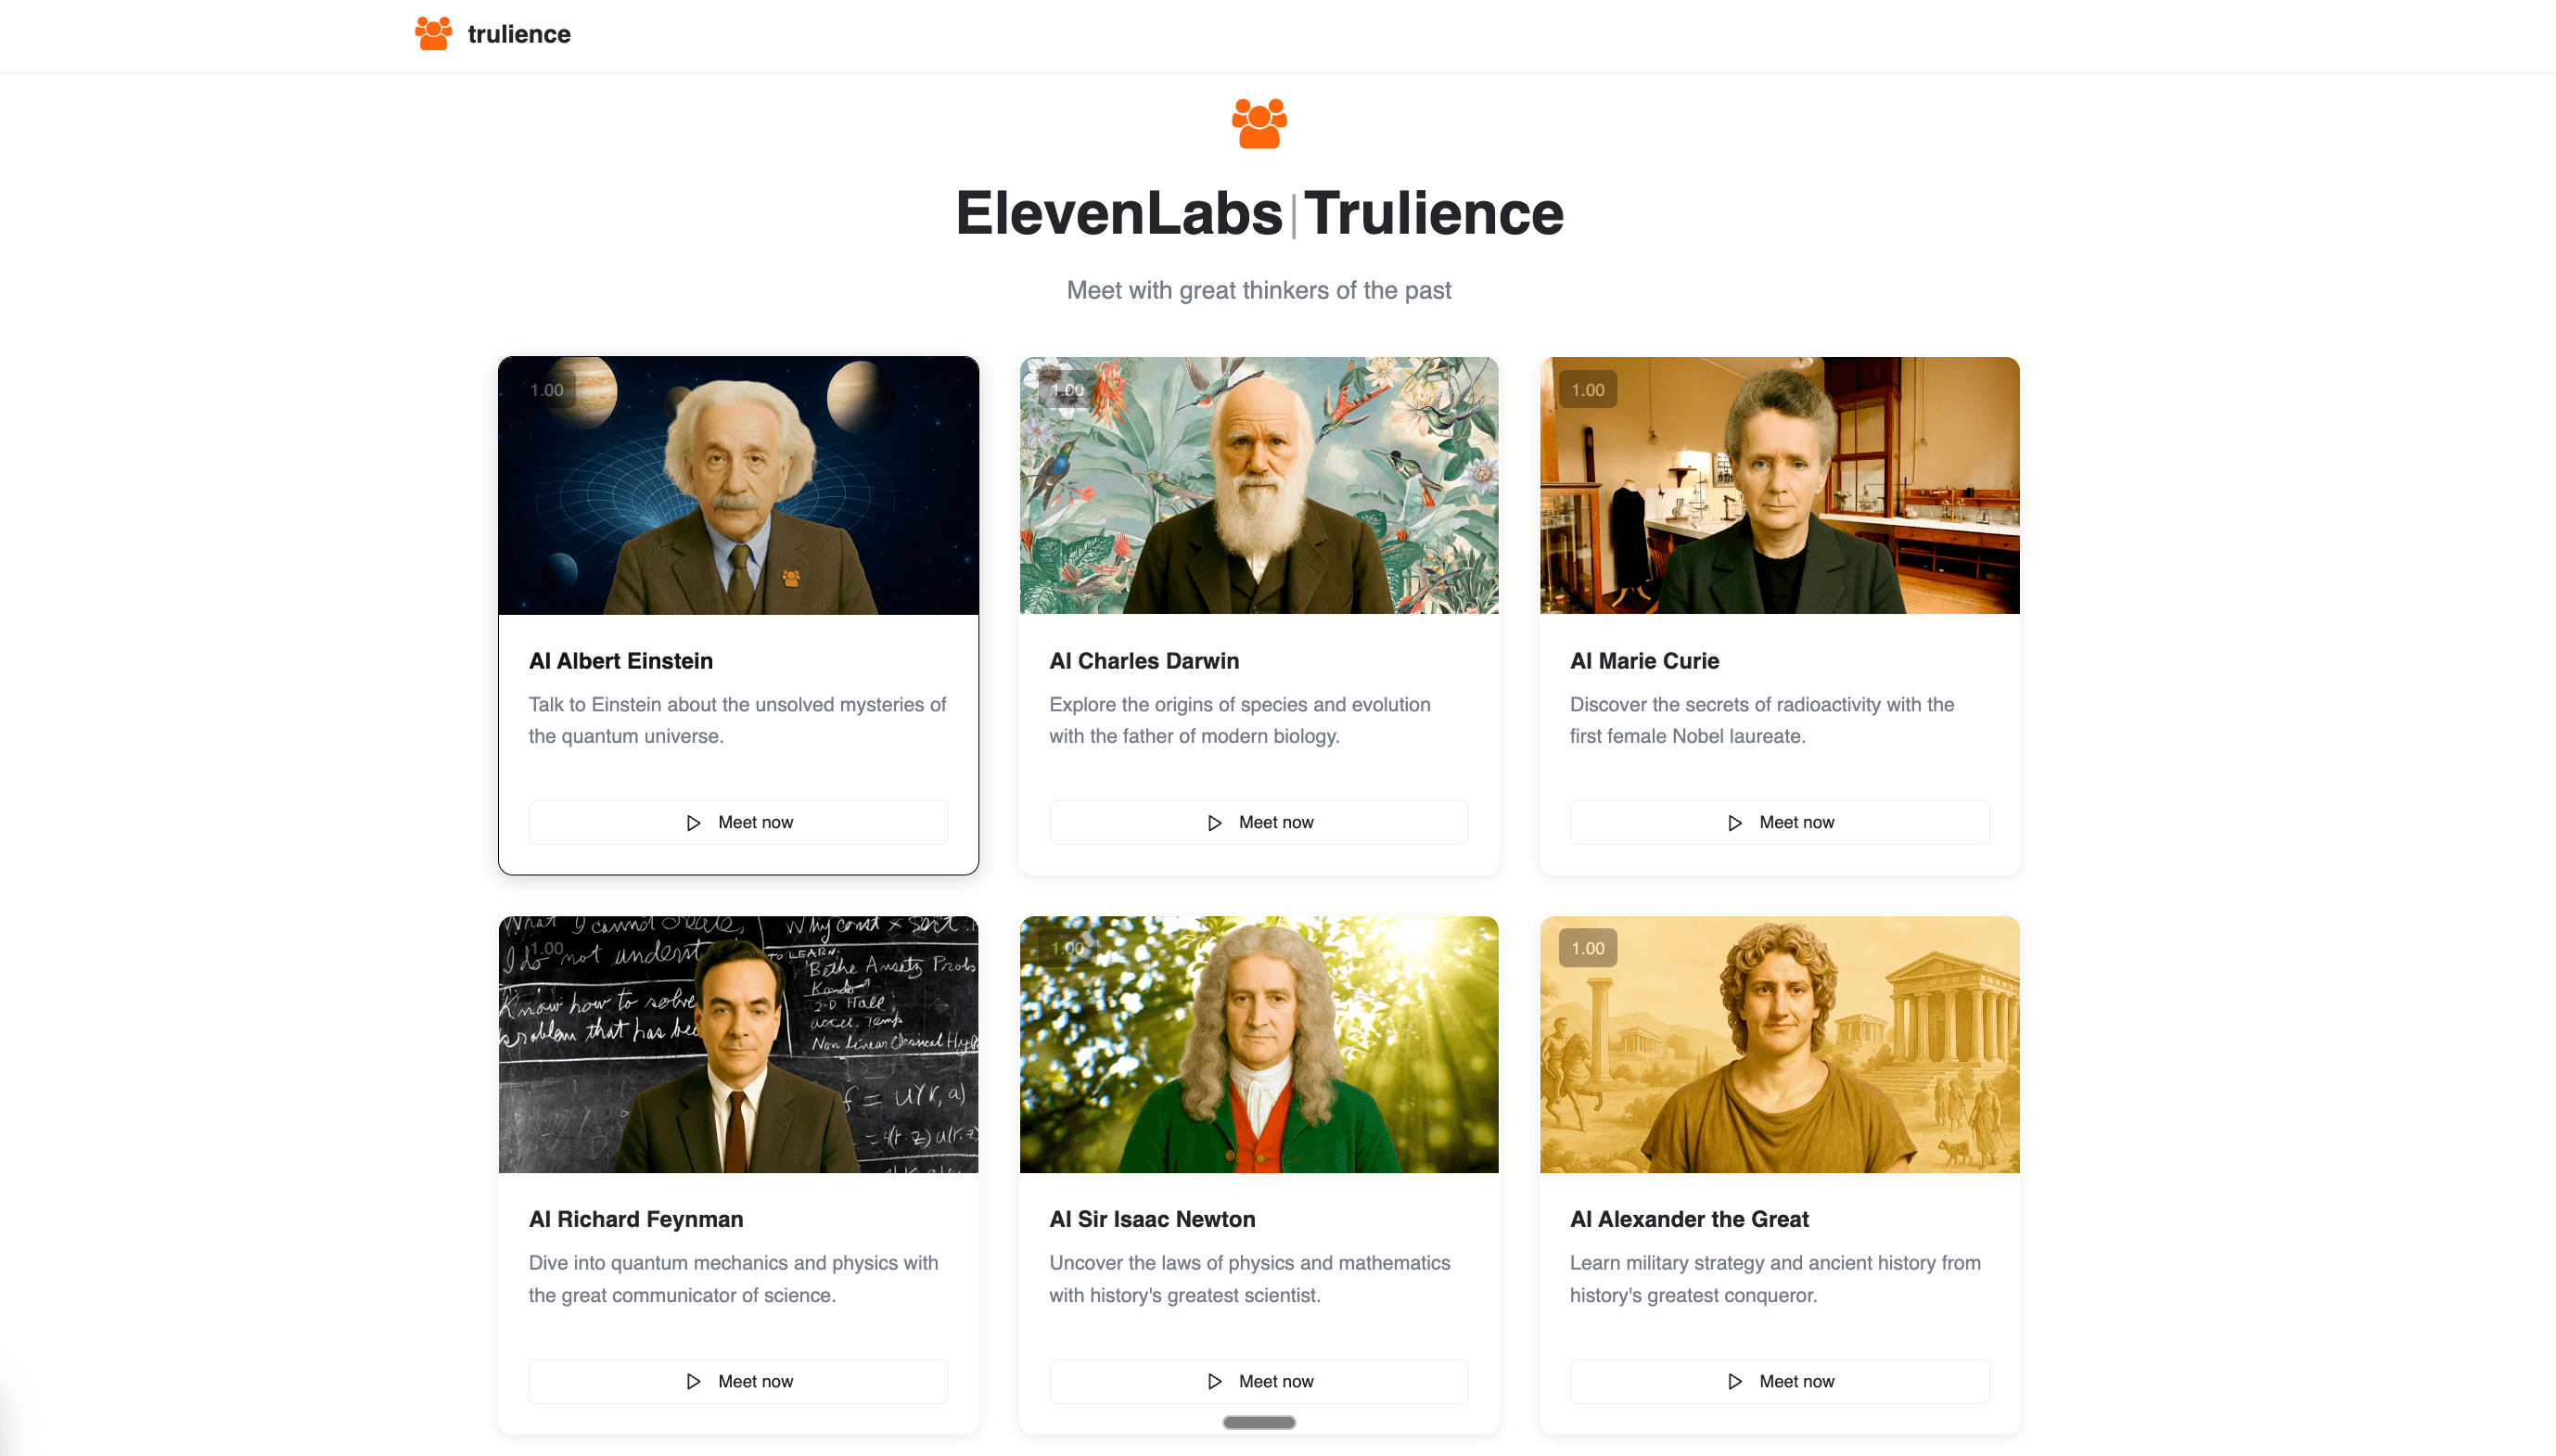Click the play icon in Einstein's Meet now button
This screenshot has width=2556, height=1456.
694,822
